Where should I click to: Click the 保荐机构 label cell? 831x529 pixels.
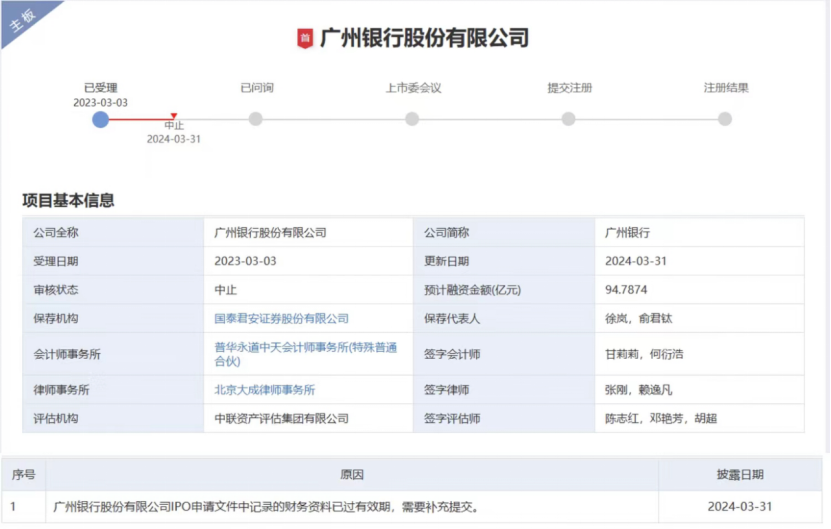113,318
